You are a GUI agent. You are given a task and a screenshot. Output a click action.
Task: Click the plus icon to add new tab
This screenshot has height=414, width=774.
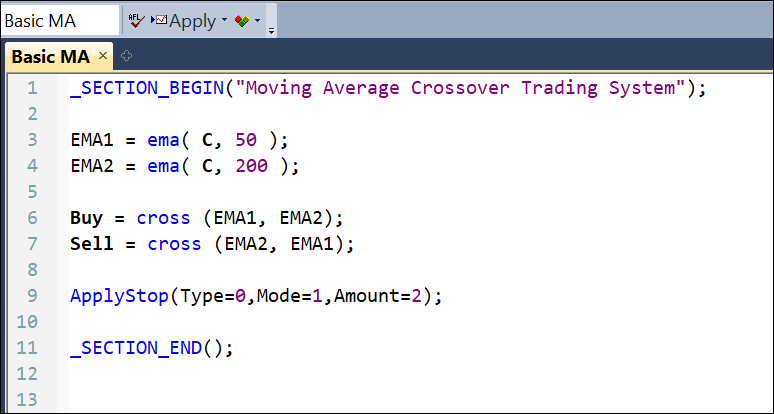tap(126, 56)
